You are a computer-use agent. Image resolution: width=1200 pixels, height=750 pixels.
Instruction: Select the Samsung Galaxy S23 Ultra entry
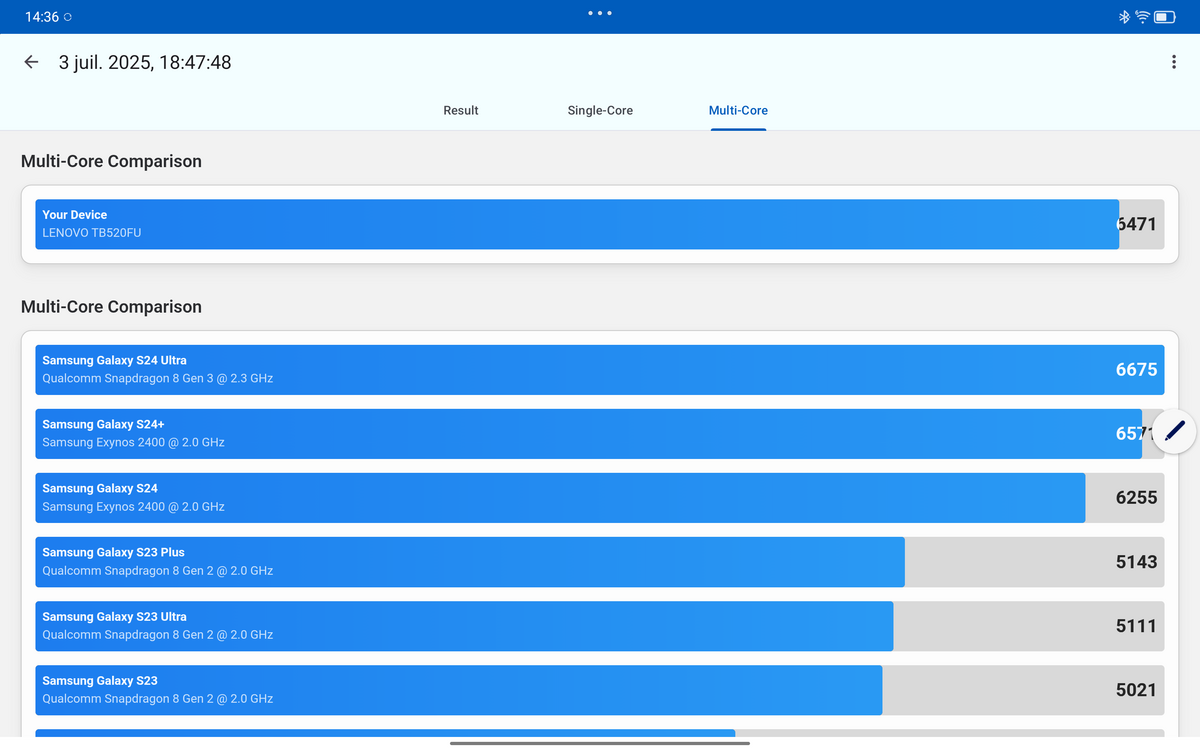[600, 626]
